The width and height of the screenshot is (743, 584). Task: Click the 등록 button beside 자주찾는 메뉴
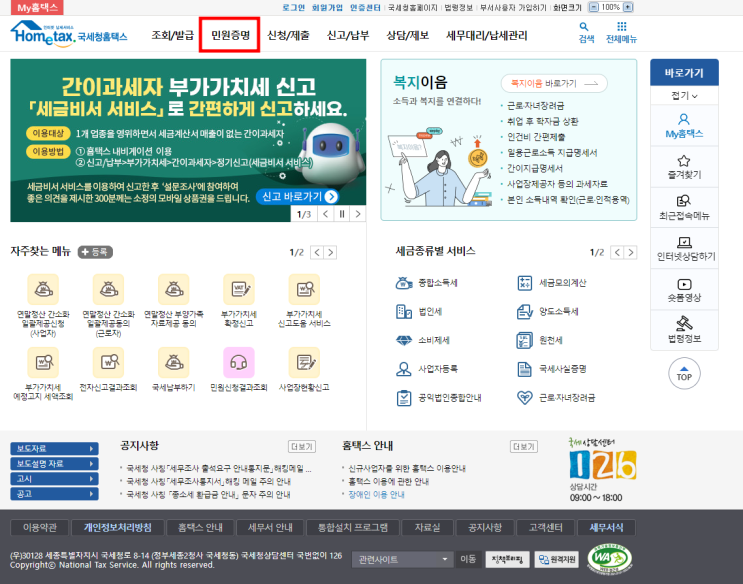pyautogui.click(x=95, y=252)
